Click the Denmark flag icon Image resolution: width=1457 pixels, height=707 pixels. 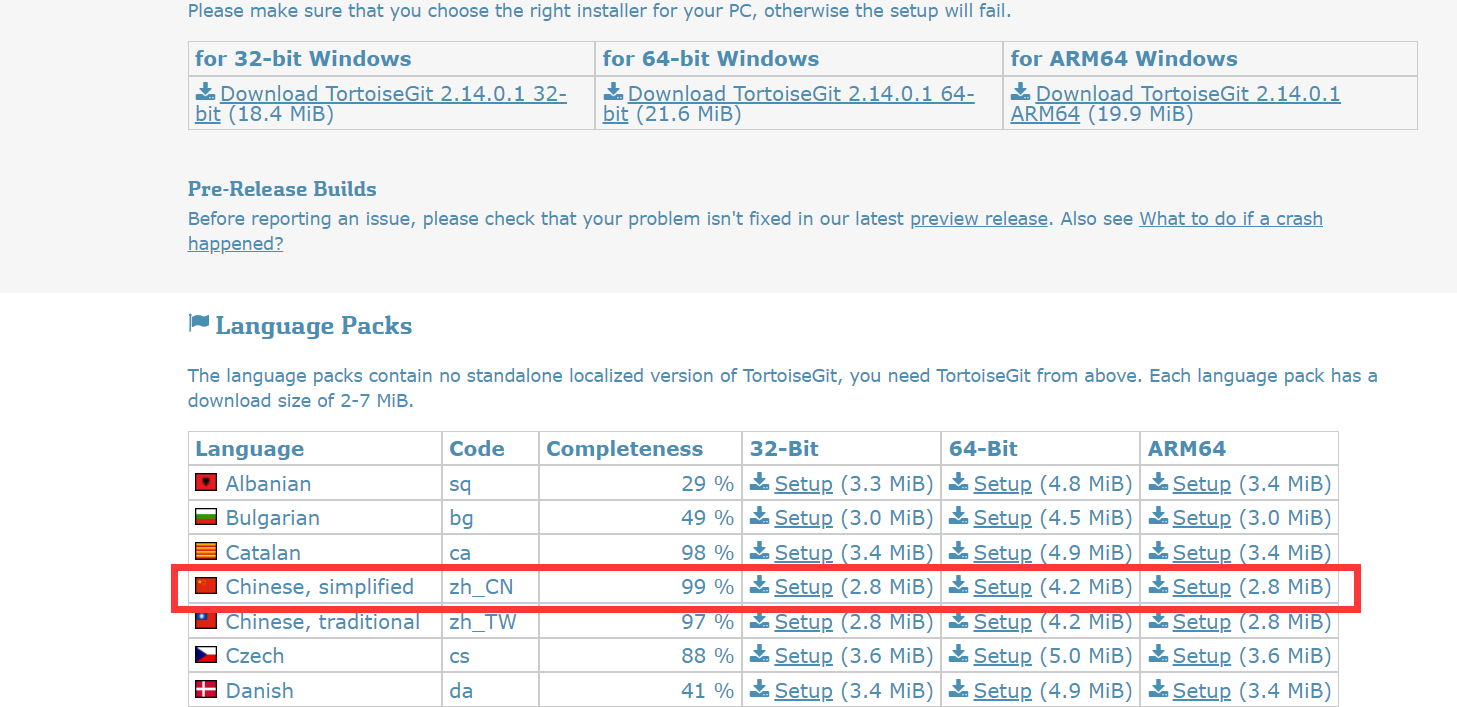(206, 690)
